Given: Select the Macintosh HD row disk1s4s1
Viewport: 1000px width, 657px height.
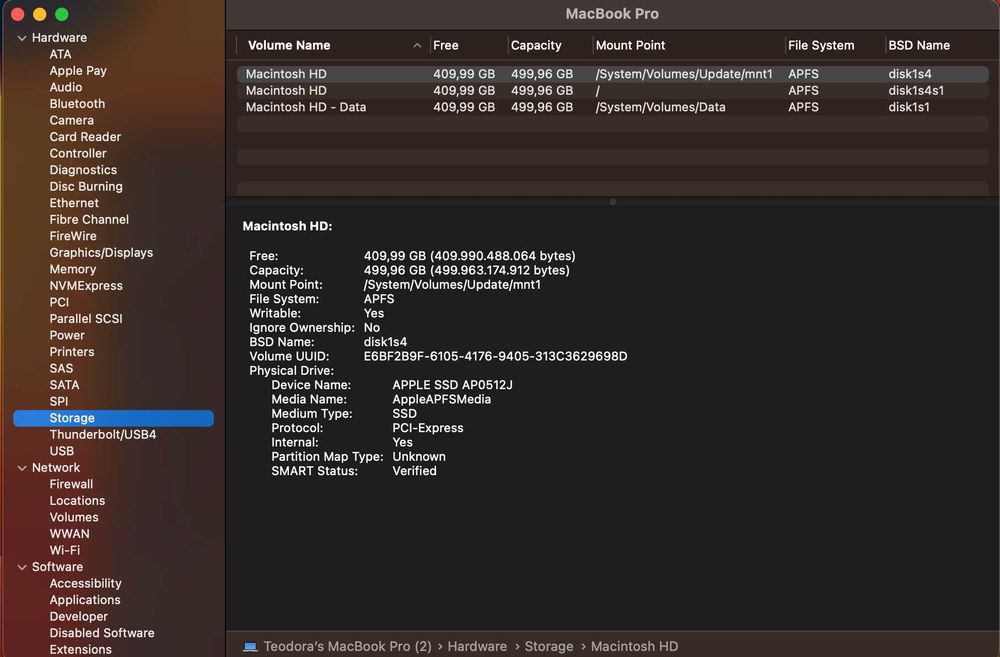Looking at the screenshot, I should tap(612, 91).
